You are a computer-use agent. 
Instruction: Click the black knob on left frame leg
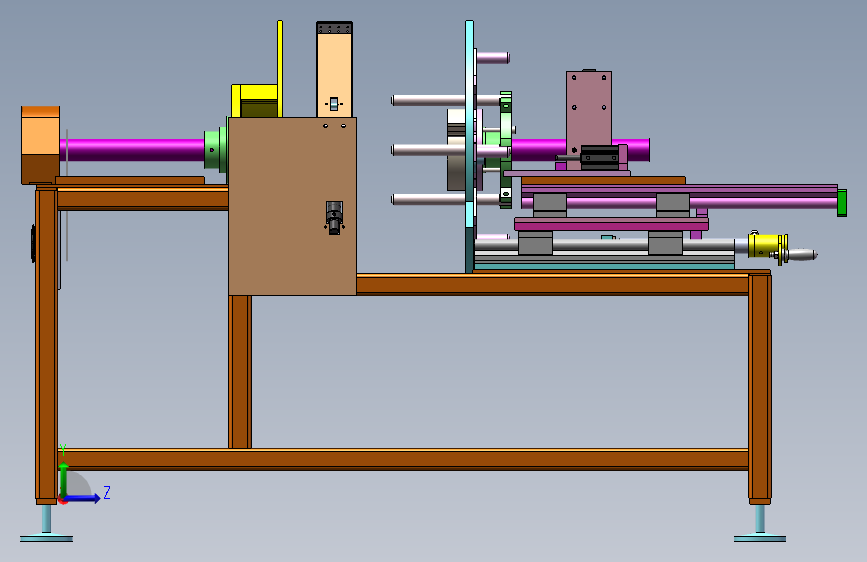(33, 243)
